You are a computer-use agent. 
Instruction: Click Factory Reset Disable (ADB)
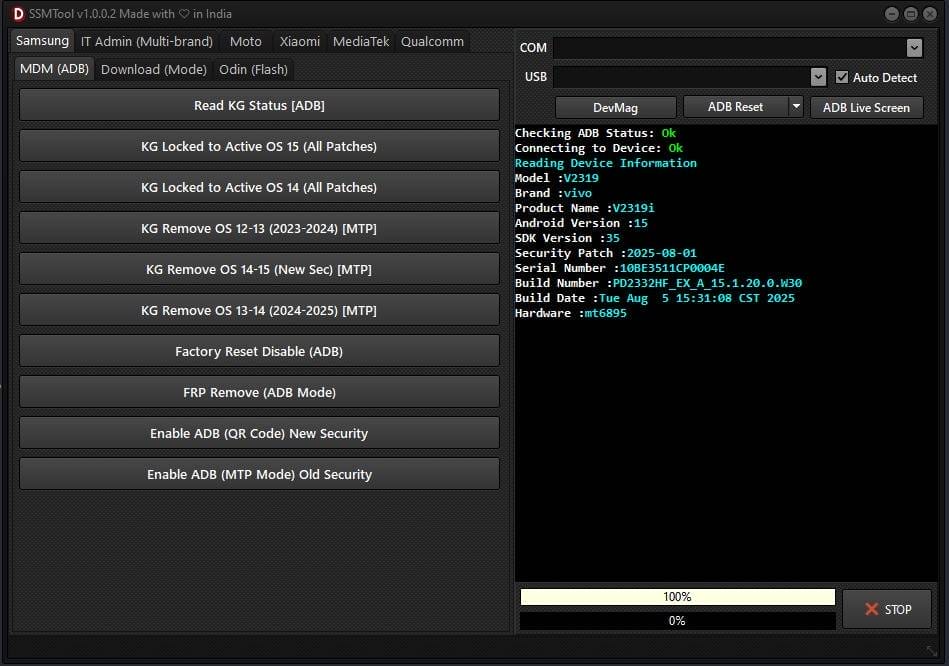[x=259, y=350]
